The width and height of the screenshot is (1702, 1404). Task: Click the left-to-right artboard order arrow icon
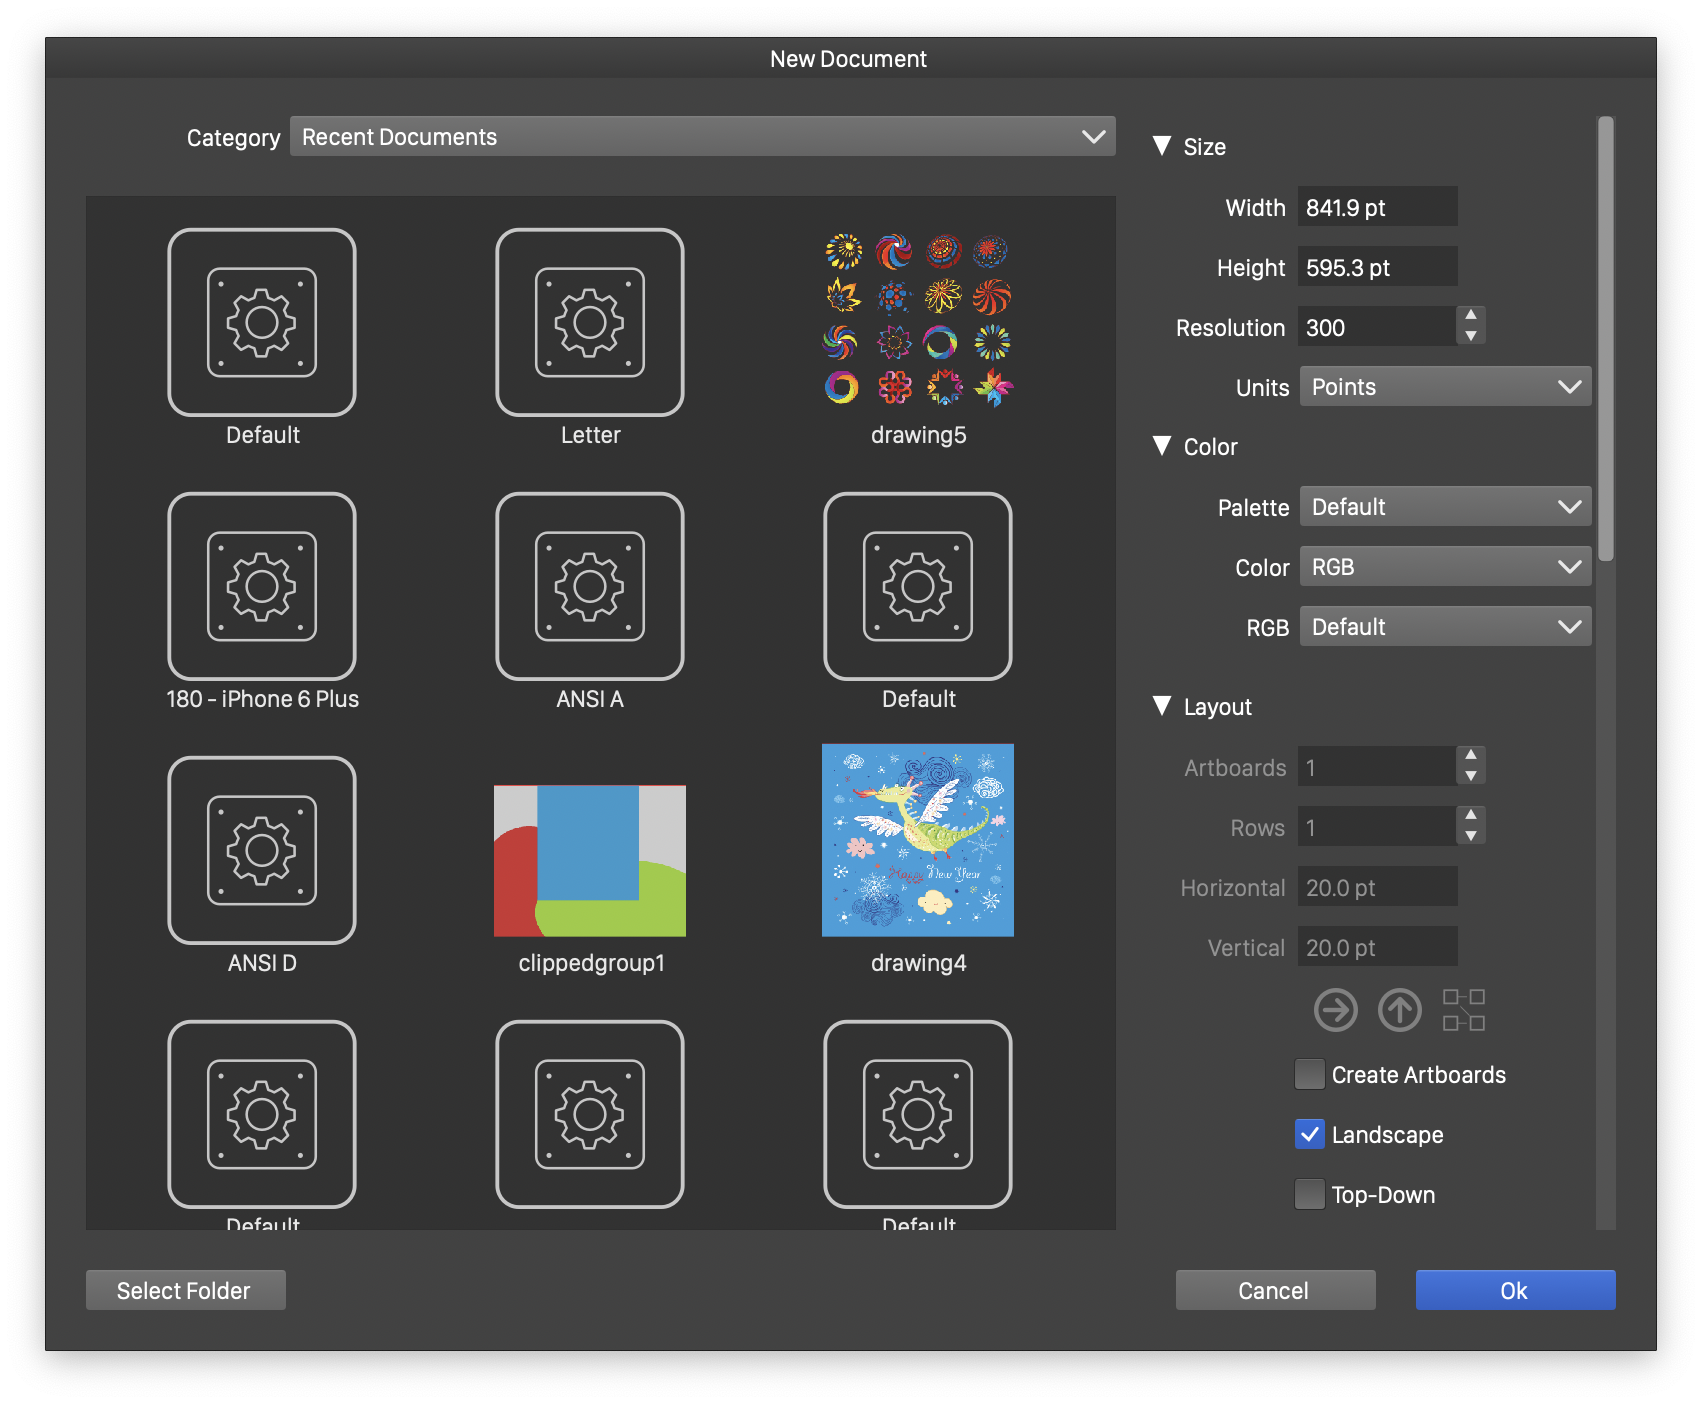pyautogui.click(x=1335, y=1010)
